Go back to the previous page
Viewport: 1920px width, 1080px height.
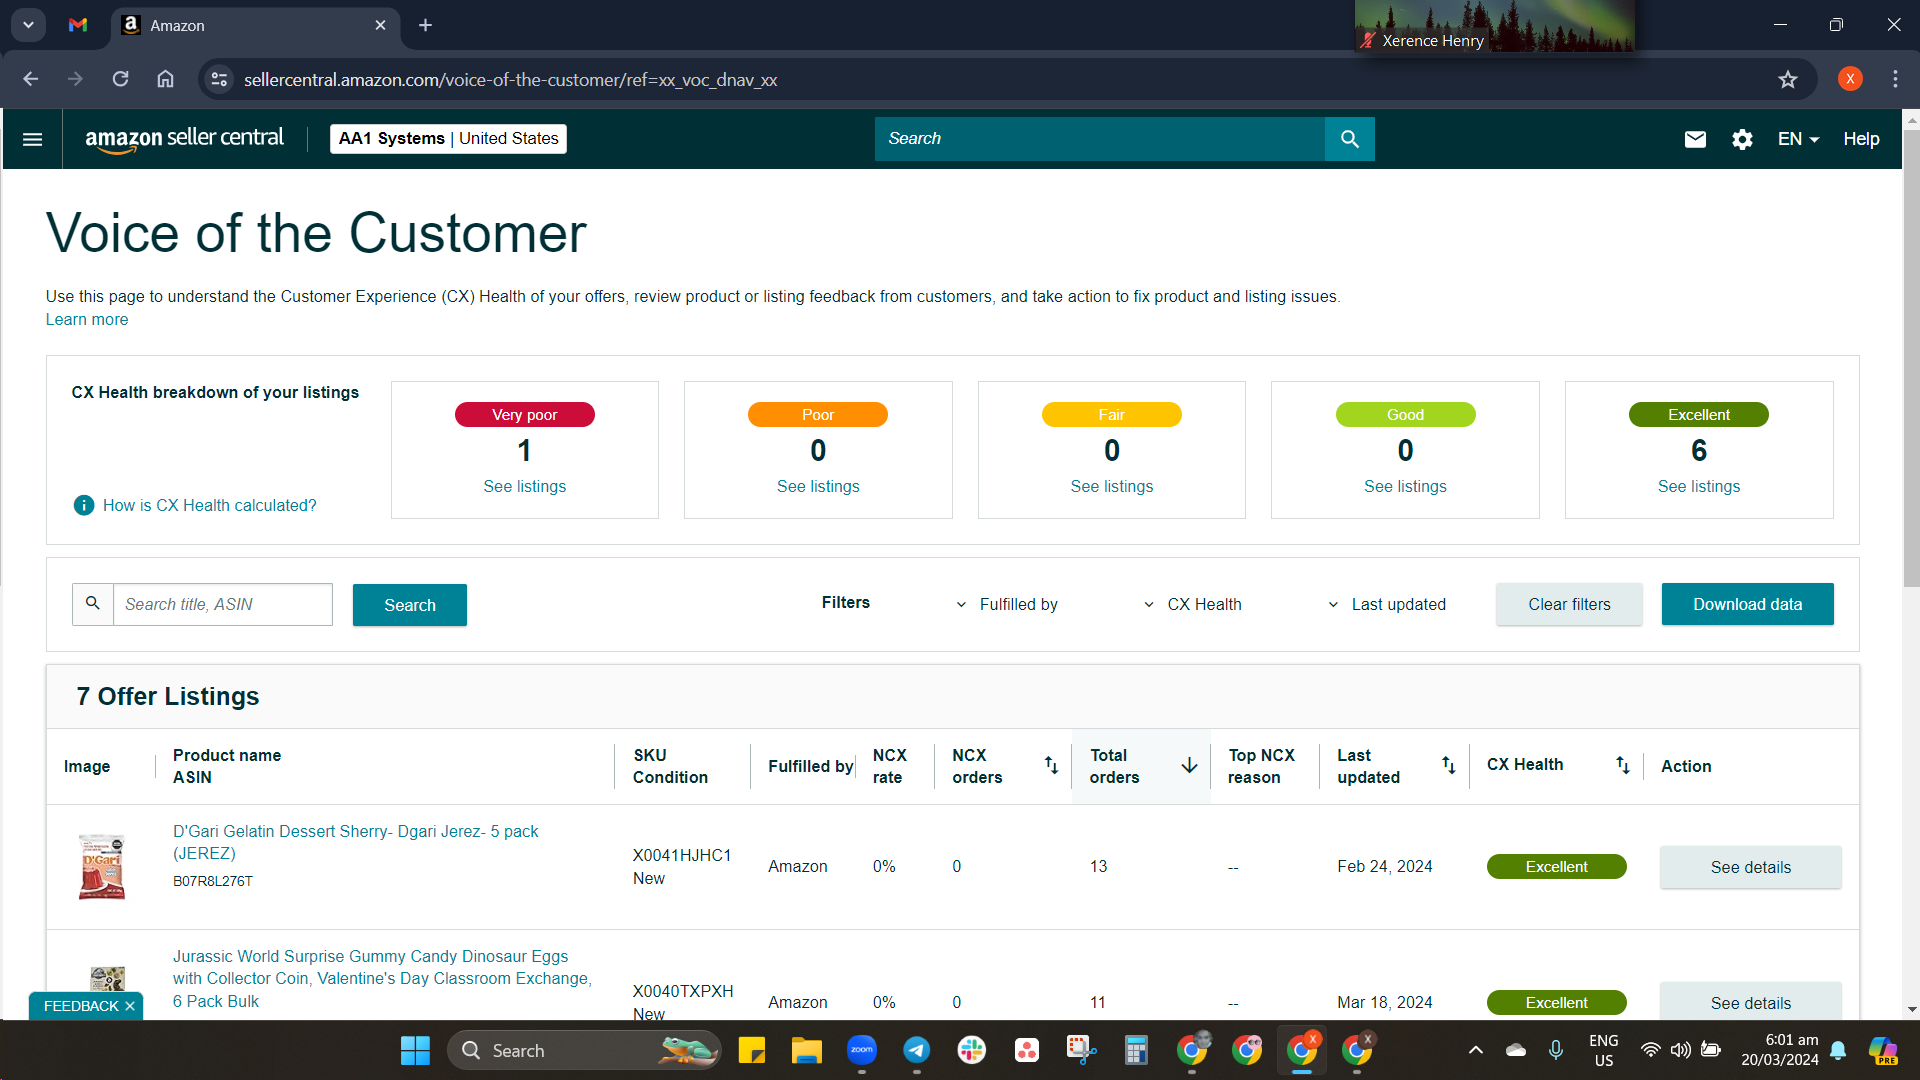click(x=31, y=79)
